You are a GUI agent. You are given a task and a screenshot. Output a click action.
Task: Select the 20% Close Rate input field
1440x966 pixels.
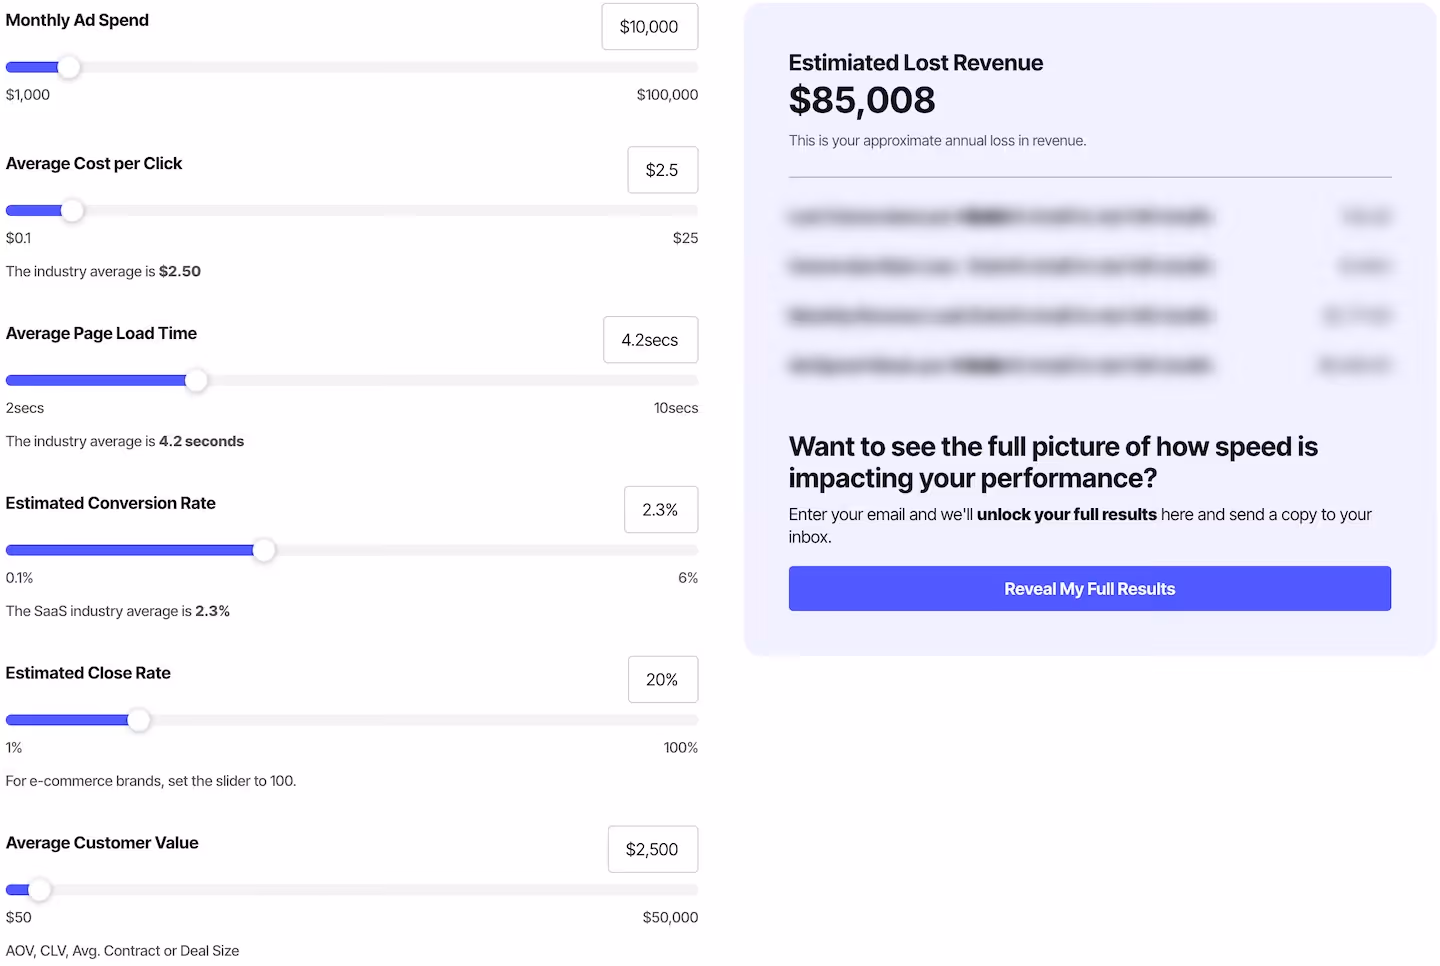click(662, 679)
